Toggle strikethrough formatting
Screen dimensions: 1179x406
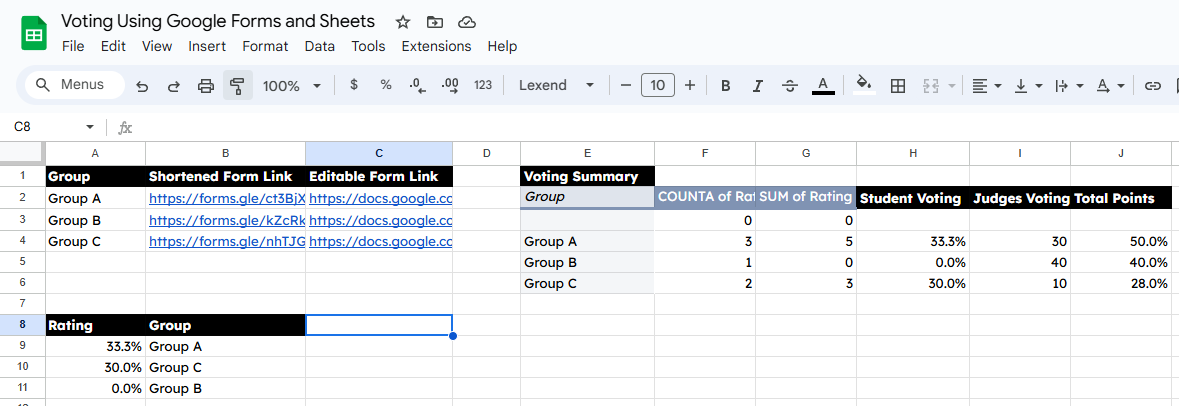(790, 86)
